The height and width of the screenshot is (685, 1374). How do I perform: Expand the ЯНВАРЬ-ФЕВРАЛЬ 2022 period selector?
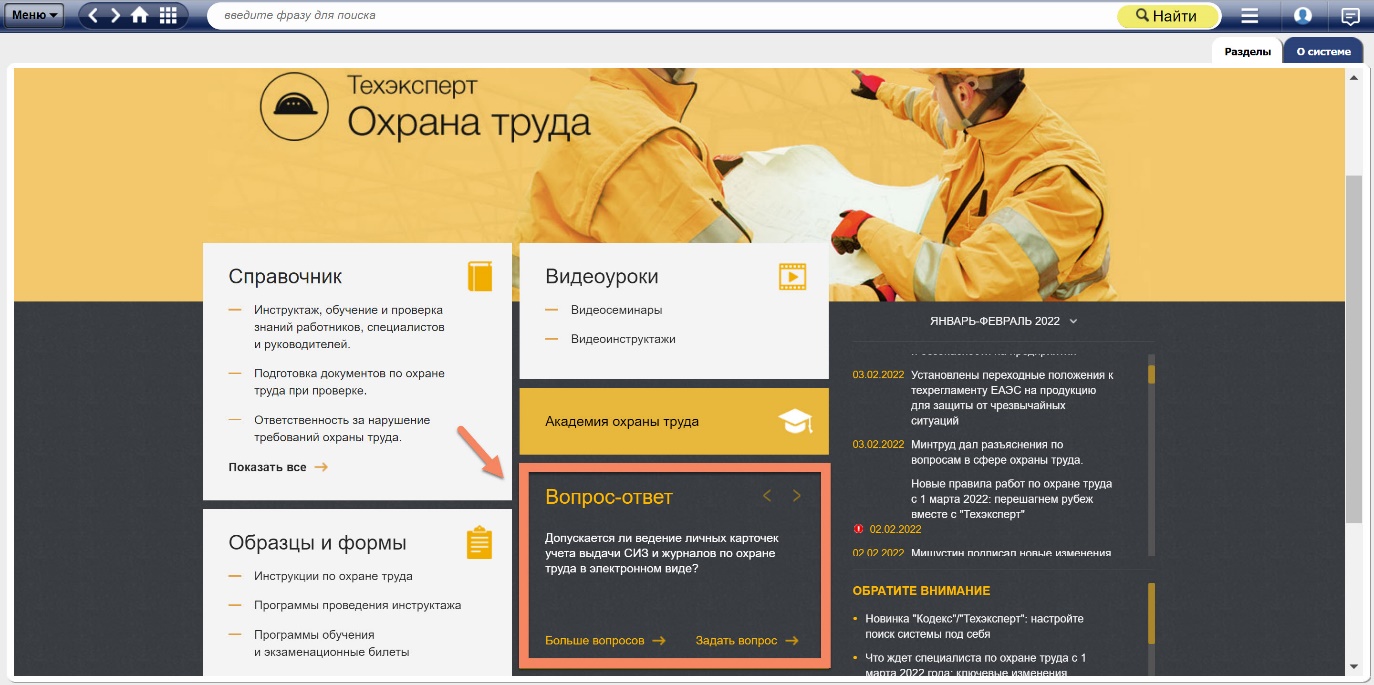point(1003,321)
